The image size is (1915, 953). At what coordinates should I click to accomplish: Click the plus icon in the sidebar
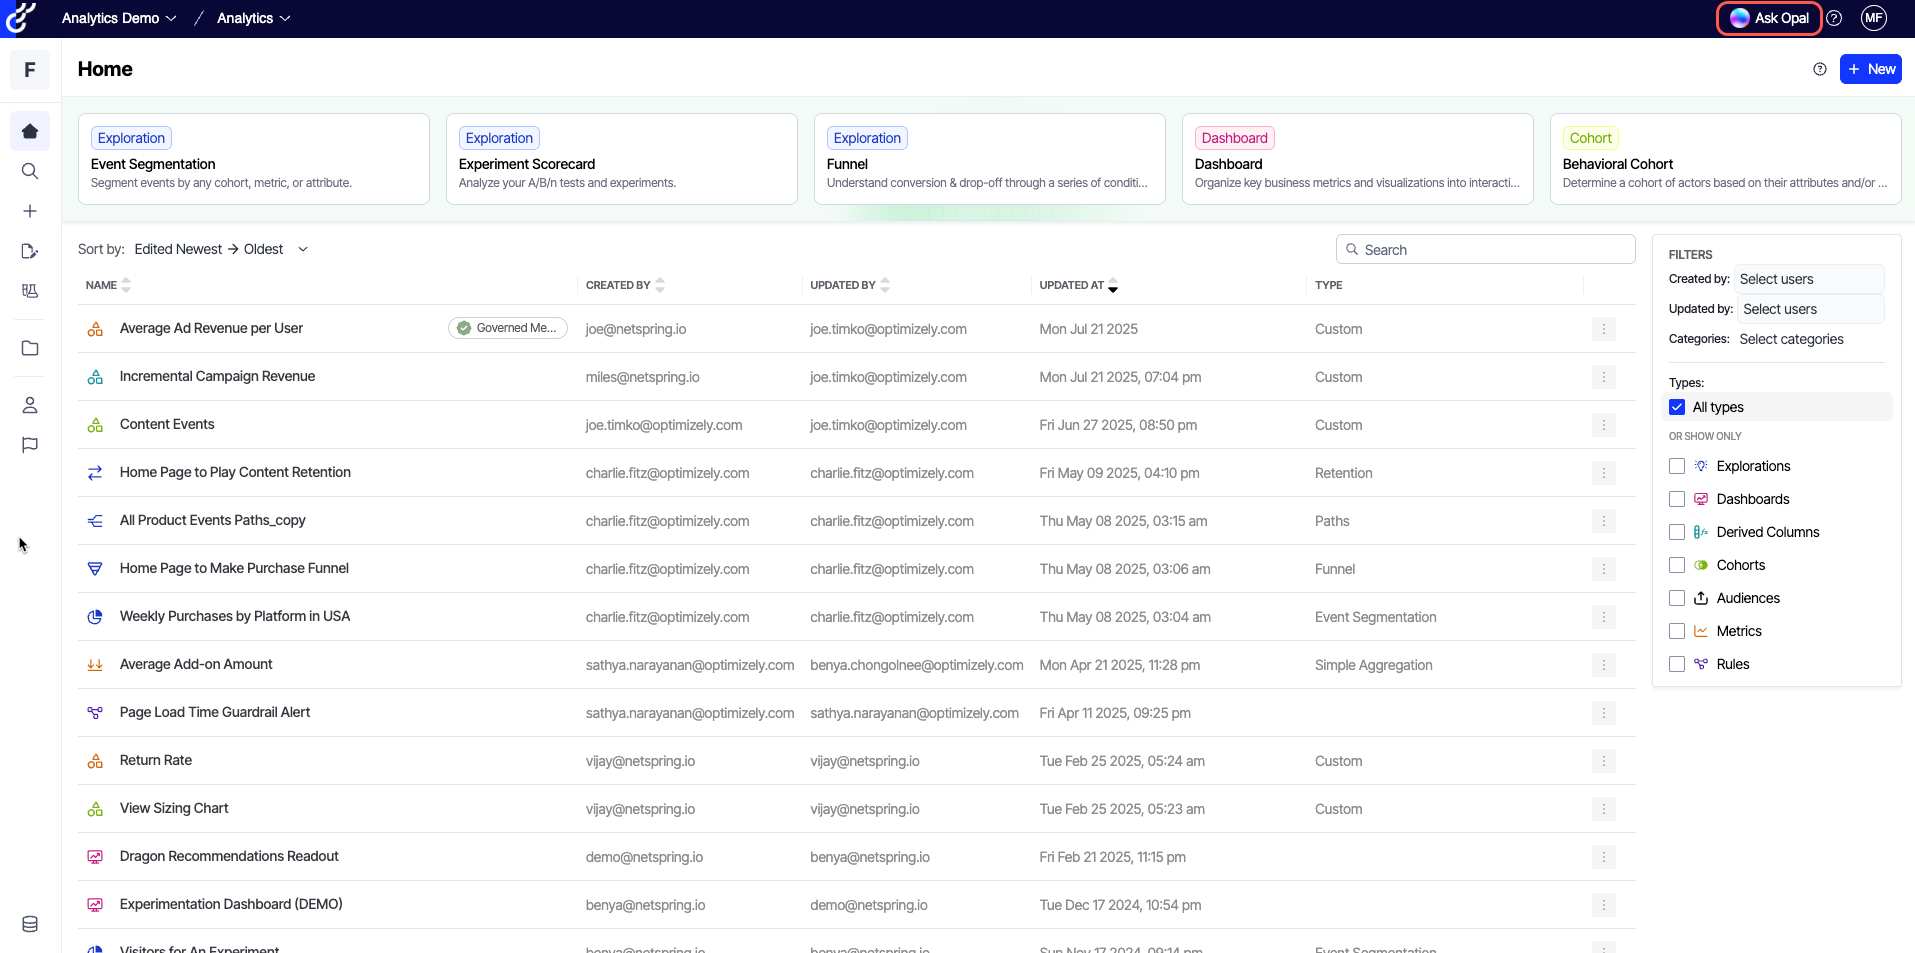(30, 211)
